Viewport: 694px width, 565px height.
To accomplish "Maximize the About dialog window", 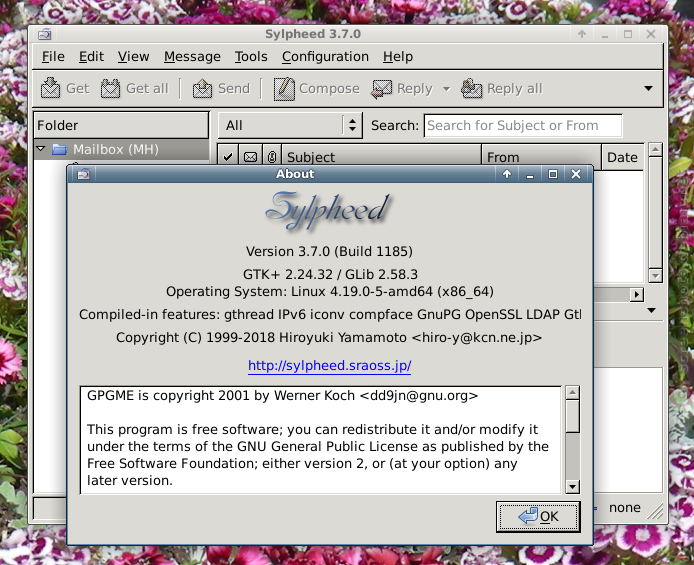I will (553, 174).
